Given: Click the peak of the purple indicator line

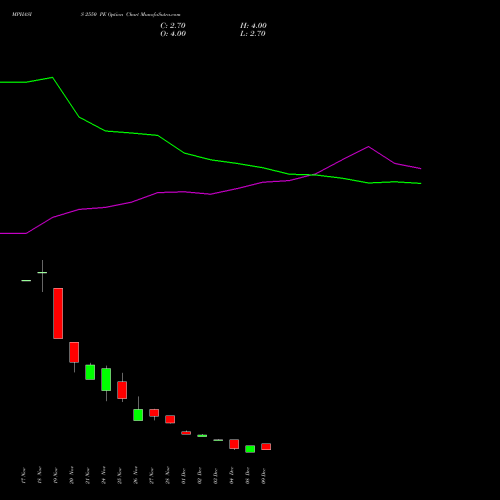Looking at the screenshot, I should (x=368, y=146).
